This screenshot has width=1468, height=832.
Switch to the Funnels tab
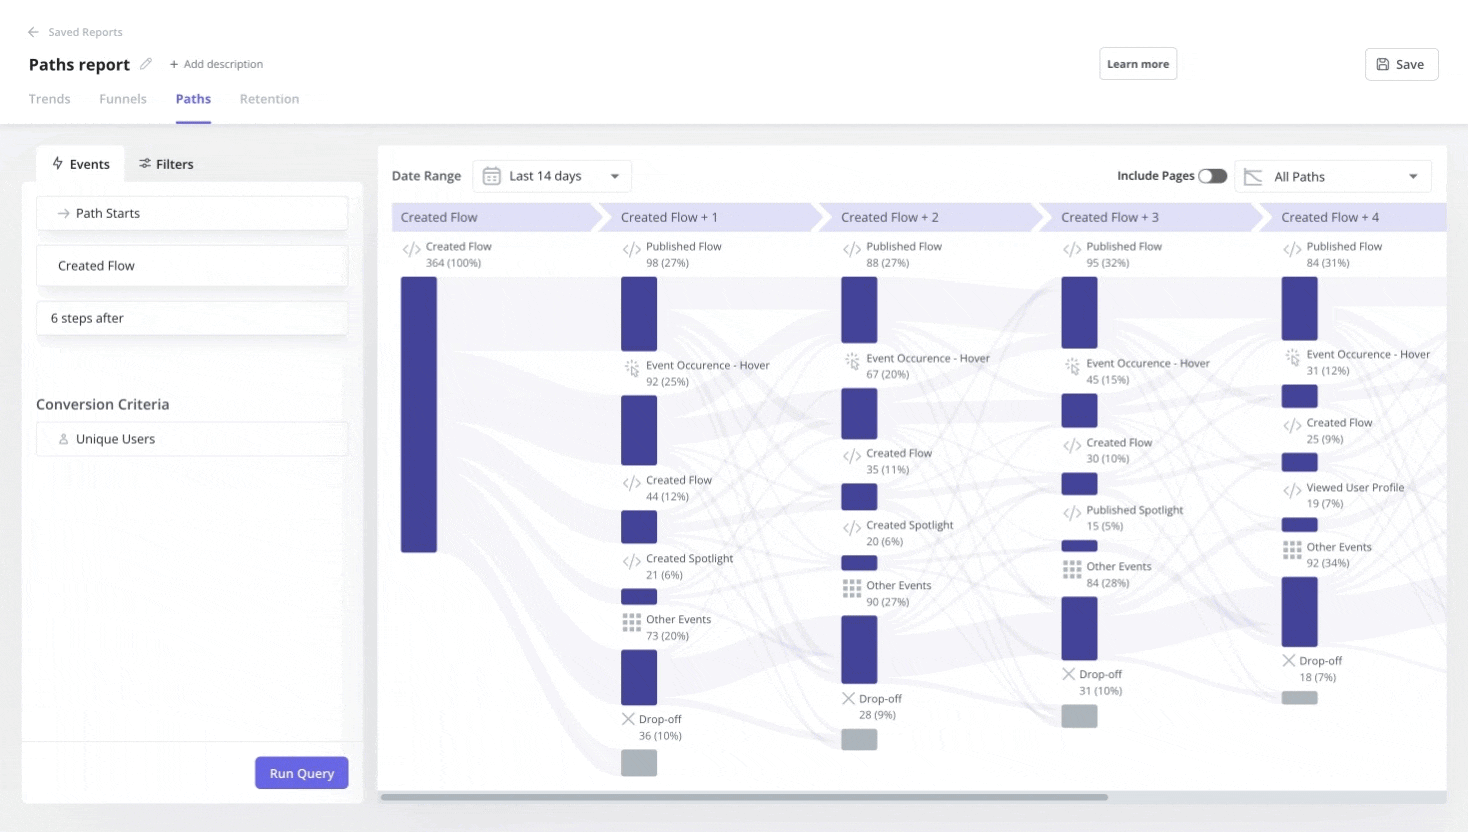(122, 98)
